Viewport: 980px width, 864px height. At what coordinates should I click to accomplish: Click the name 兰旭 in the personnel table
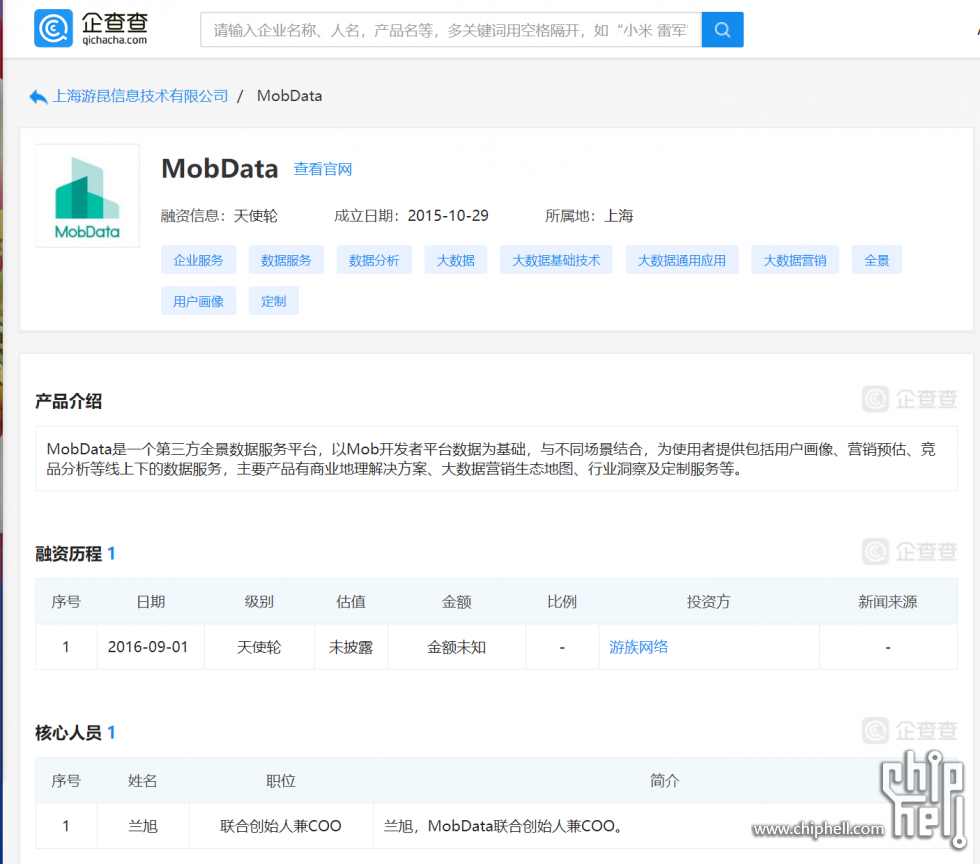click(x=143, y=826)
